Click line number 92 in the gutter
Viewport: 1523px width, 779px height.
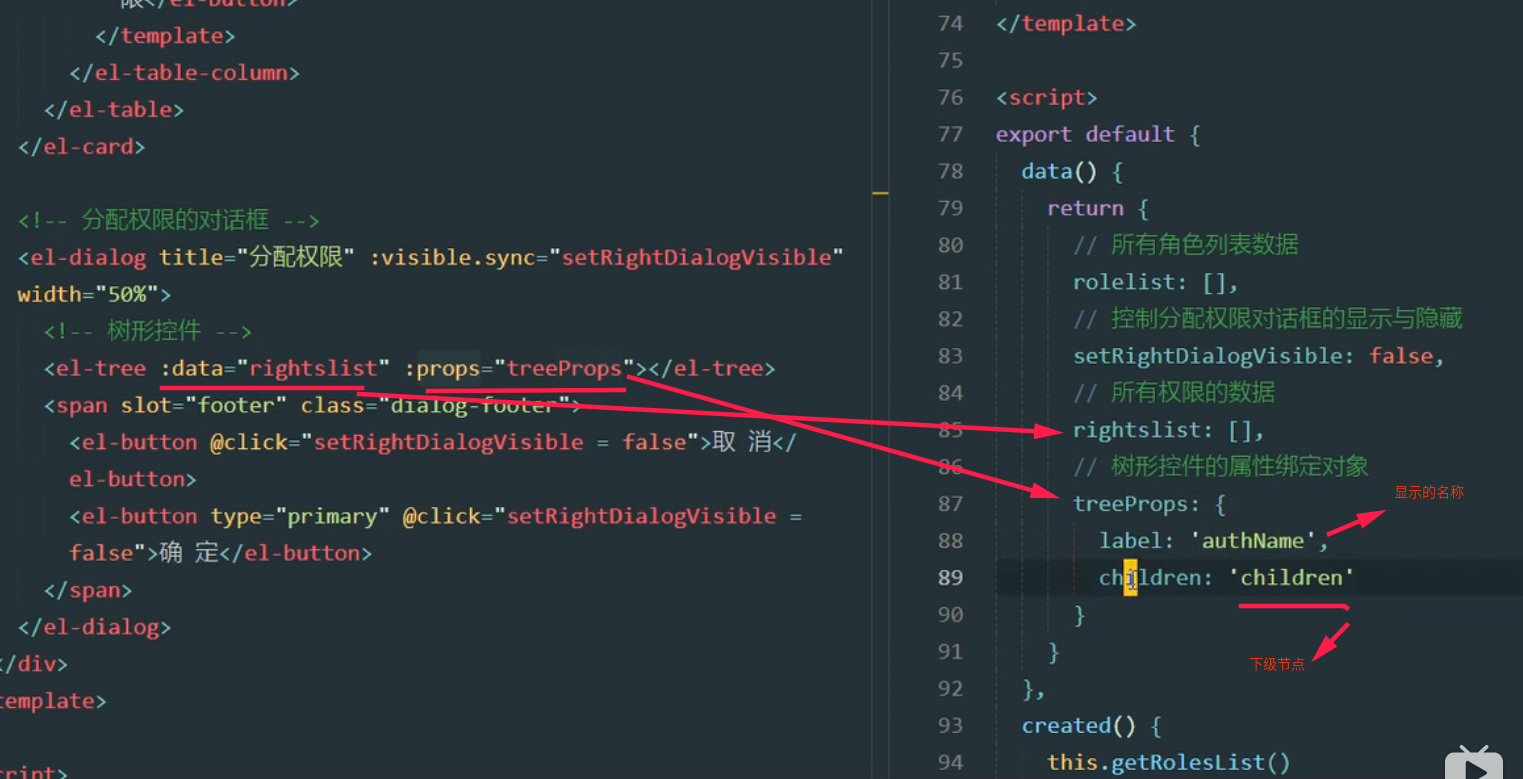tap(950, 689)
